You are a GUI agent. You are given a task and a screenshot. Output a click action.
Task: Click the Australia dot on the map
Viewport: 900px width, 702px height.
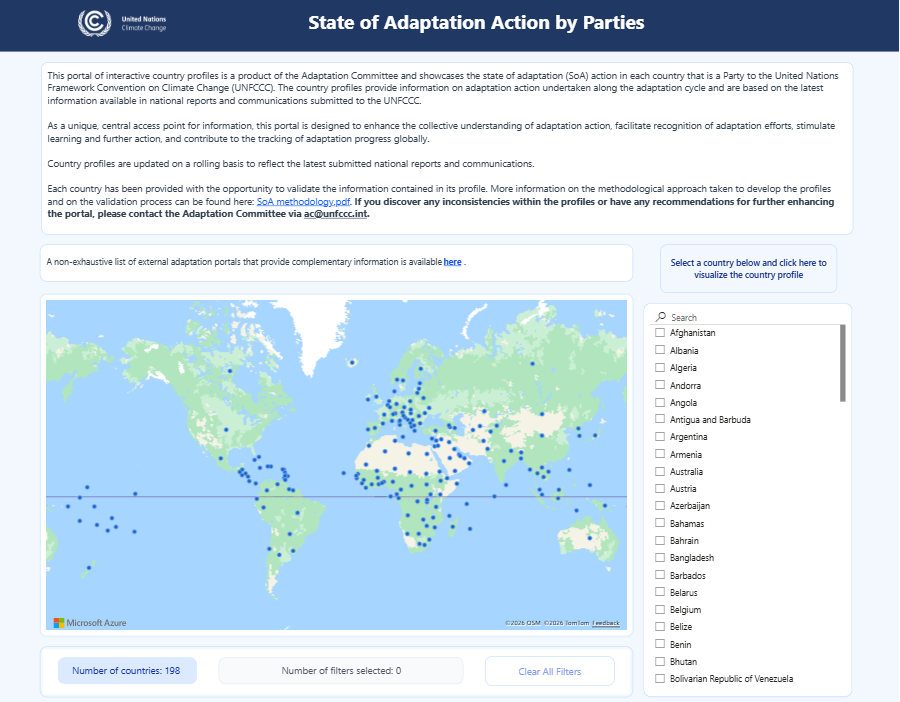click(589, 538)
